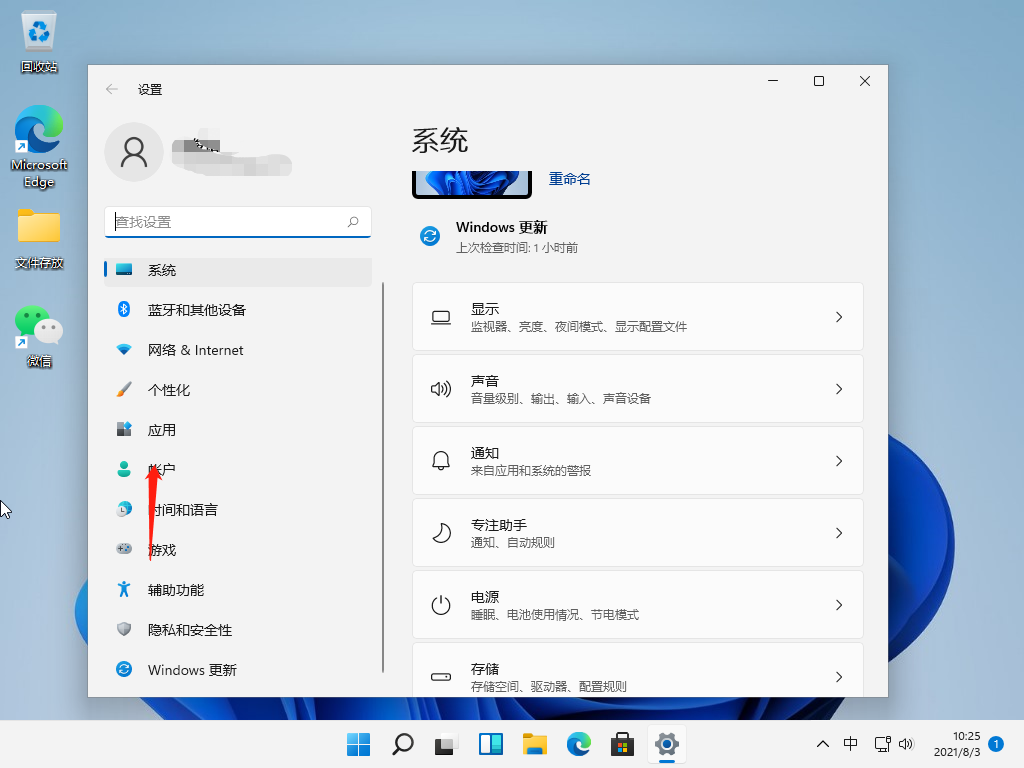Click the back arrow in Settings

coord(111,89)
